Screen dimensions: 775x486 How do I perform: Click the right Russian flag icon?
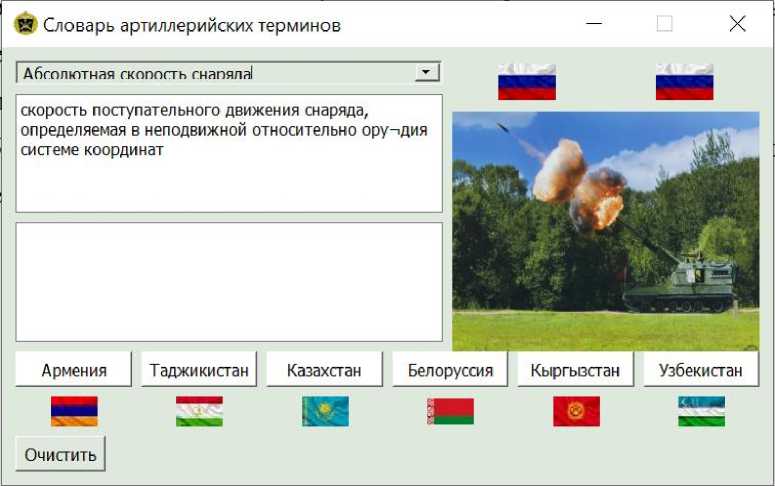click(x=685, y=82)
